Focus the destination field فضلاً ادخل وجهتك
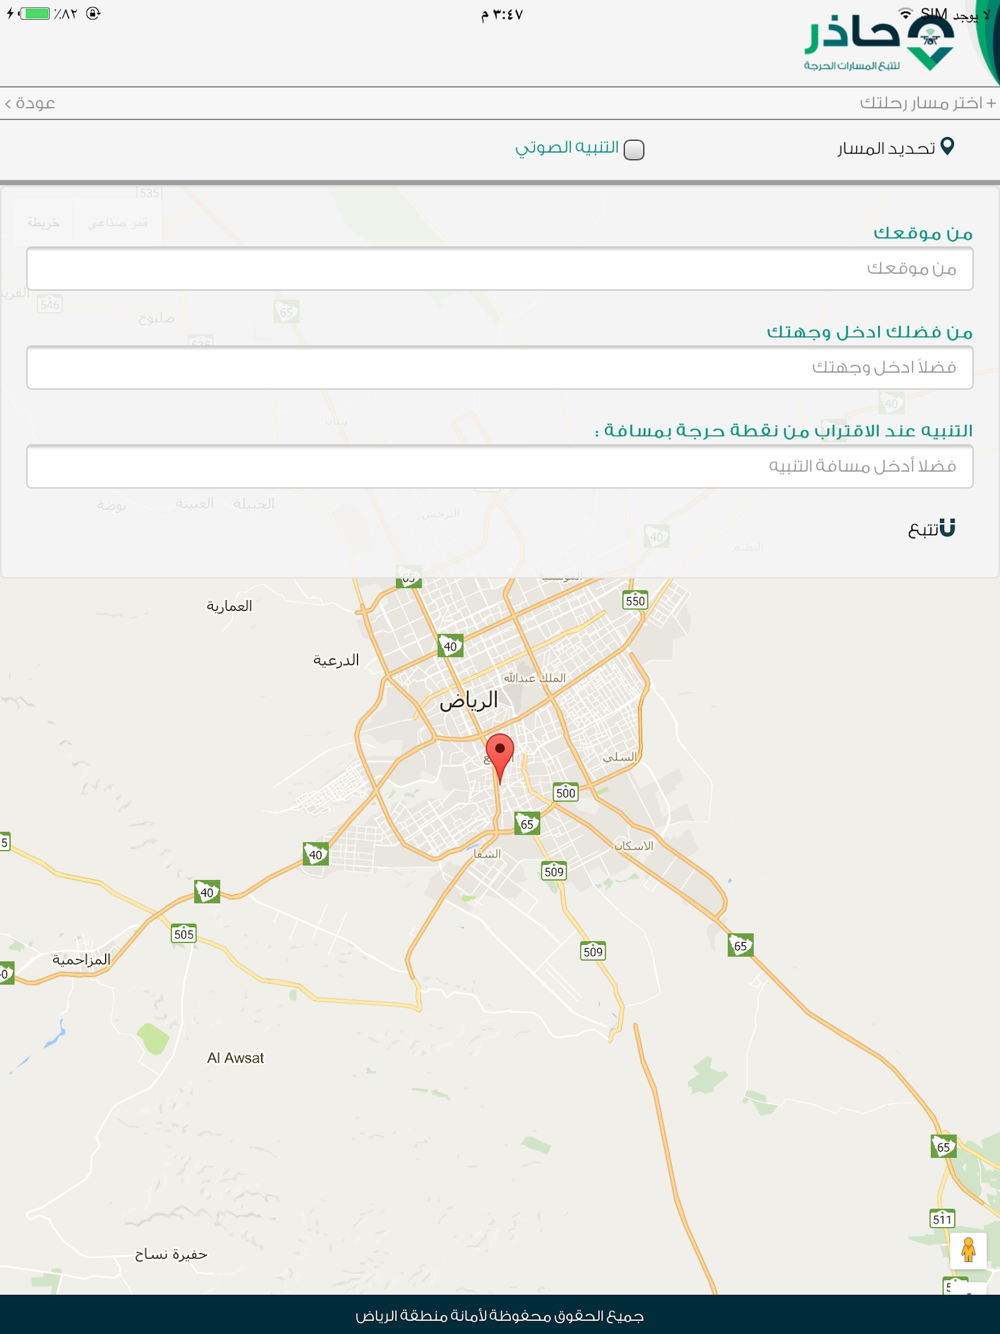Screen dimensions: 1000x1334 click(x=500, y=367)
